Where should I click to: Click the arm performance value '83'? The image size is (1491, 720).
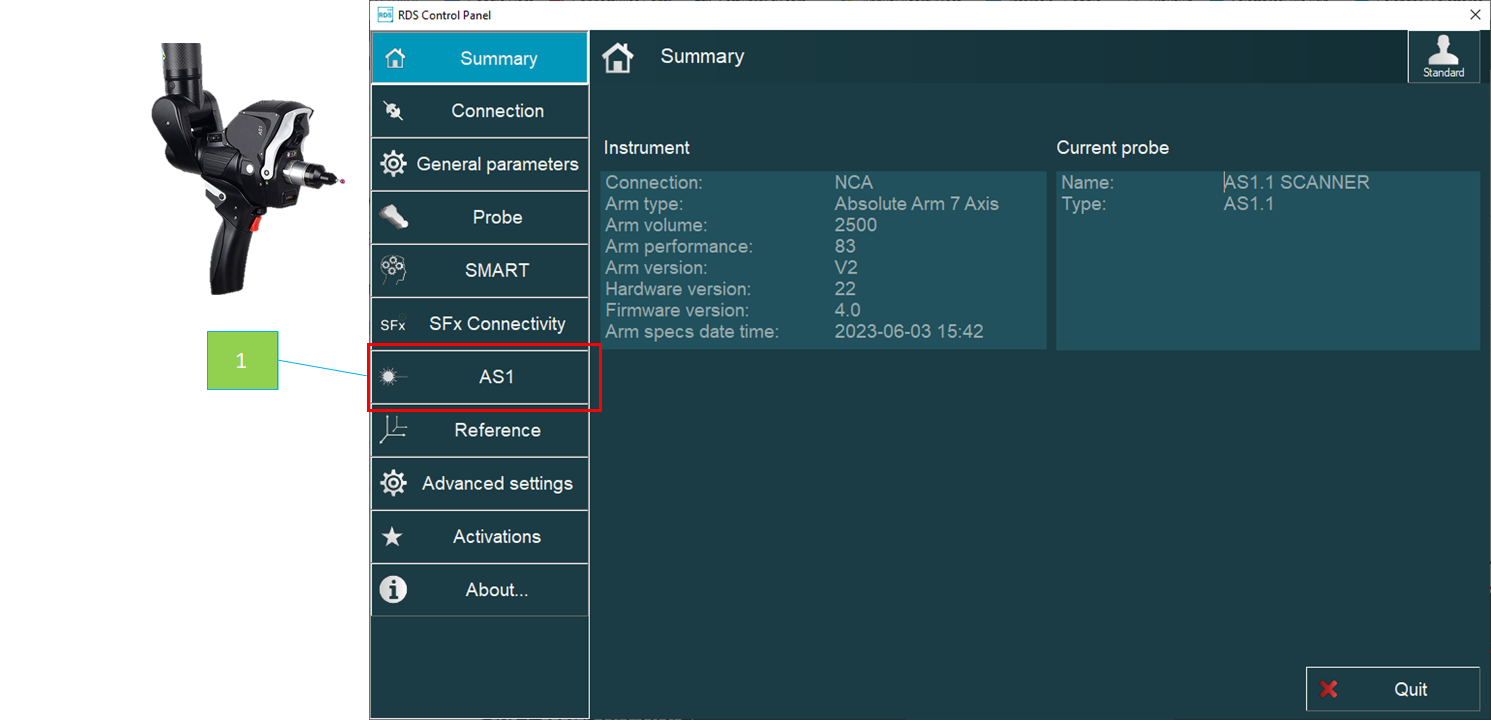[x=845, y=246]
